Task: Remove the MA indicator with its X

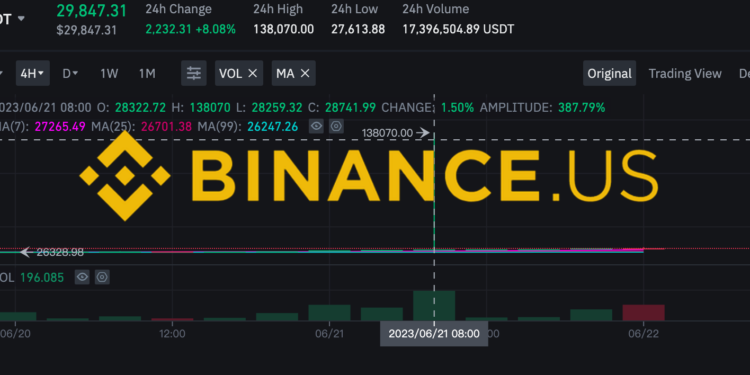Action: click(305, 73)
